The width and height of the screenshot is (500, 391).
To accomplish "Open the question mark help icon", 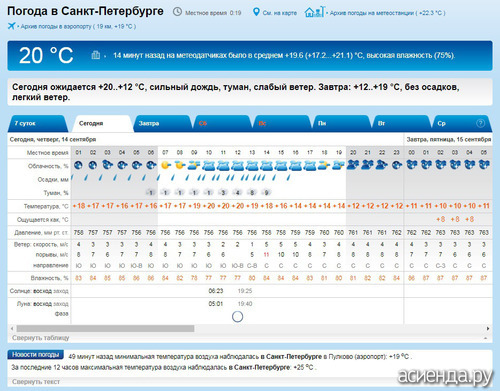I will tap(480, 123).
